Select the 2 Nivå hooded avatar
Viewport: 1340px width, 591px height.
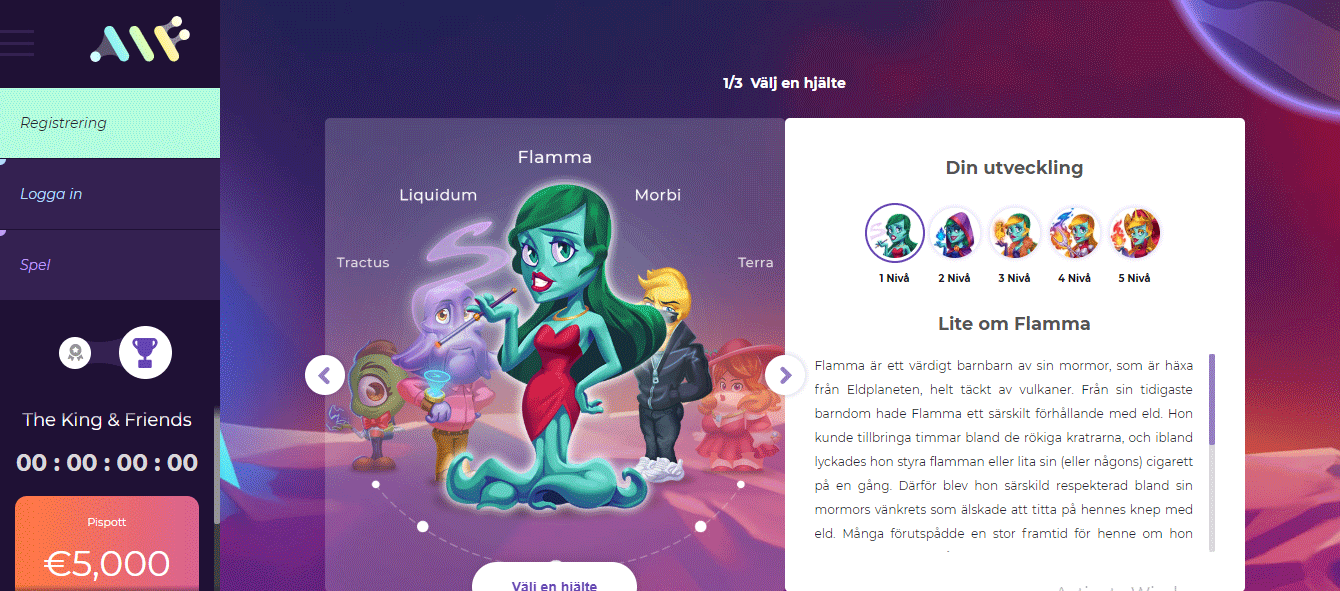tap(954, 233)
